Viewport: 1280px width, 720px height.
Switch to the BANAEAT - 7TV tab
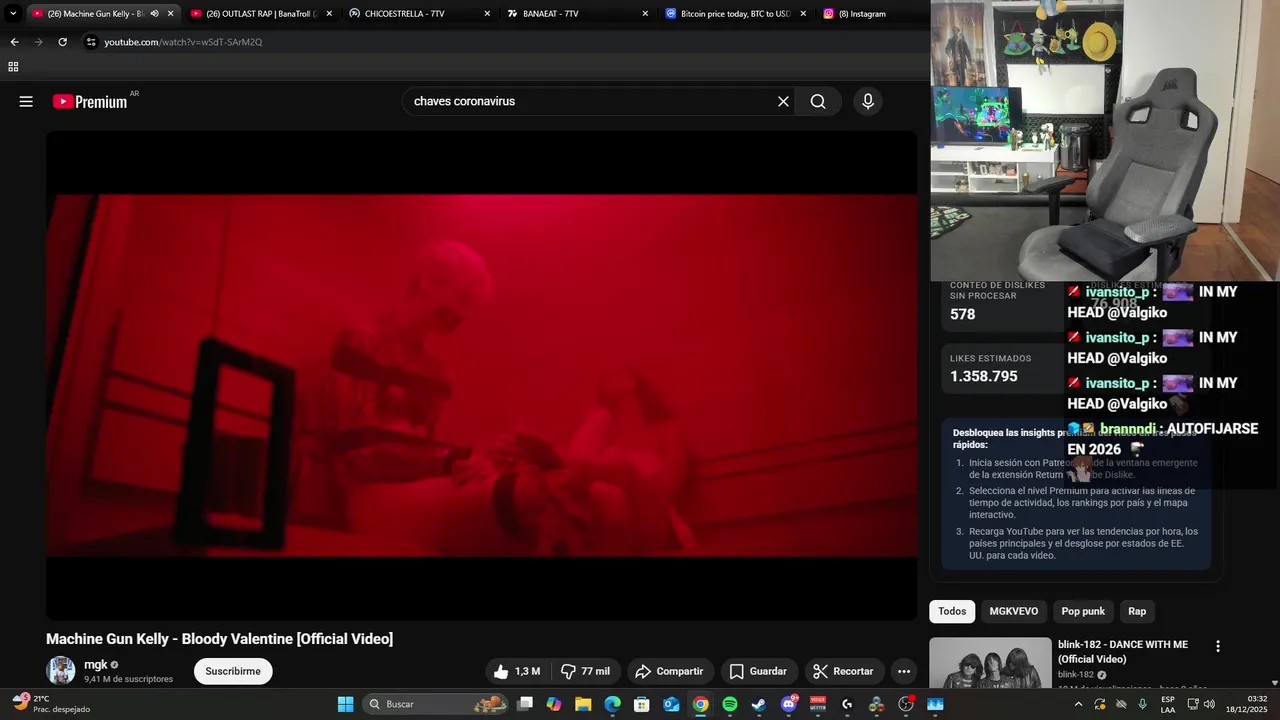(x=578, y=14)
